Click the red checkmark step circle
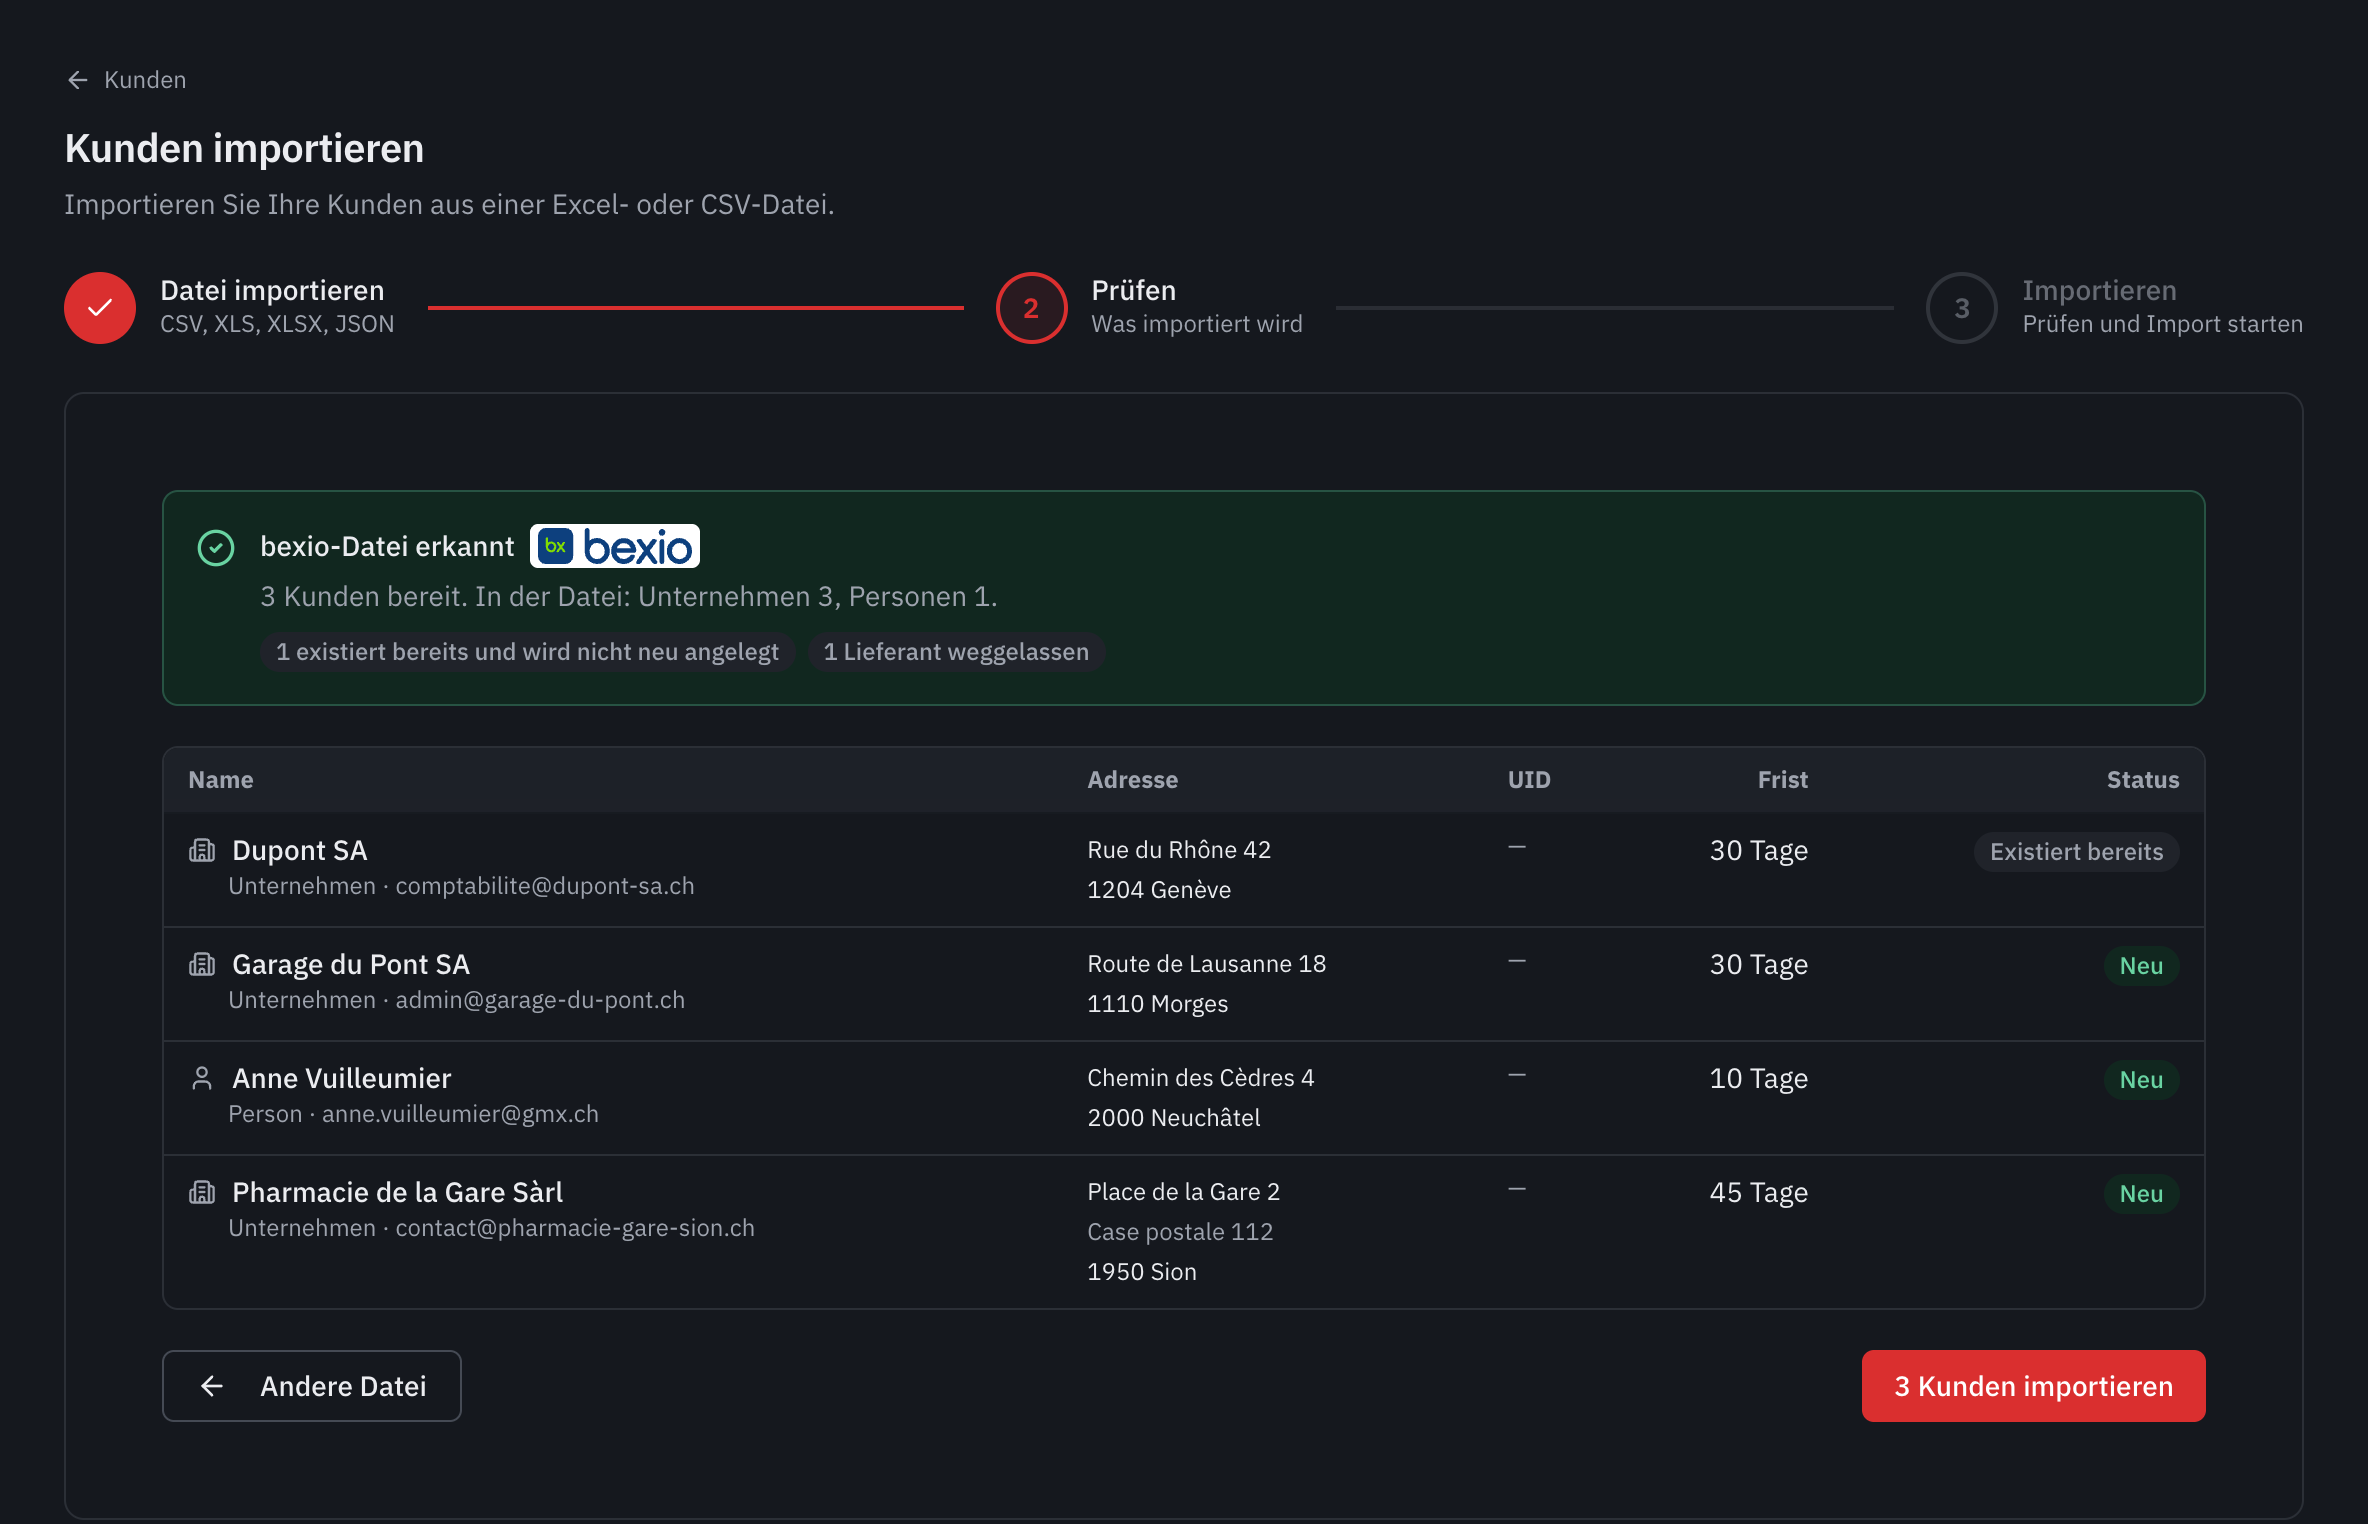Image resolution: width=2368 pixels, height=1524 pixels. (x=100, y=308)
